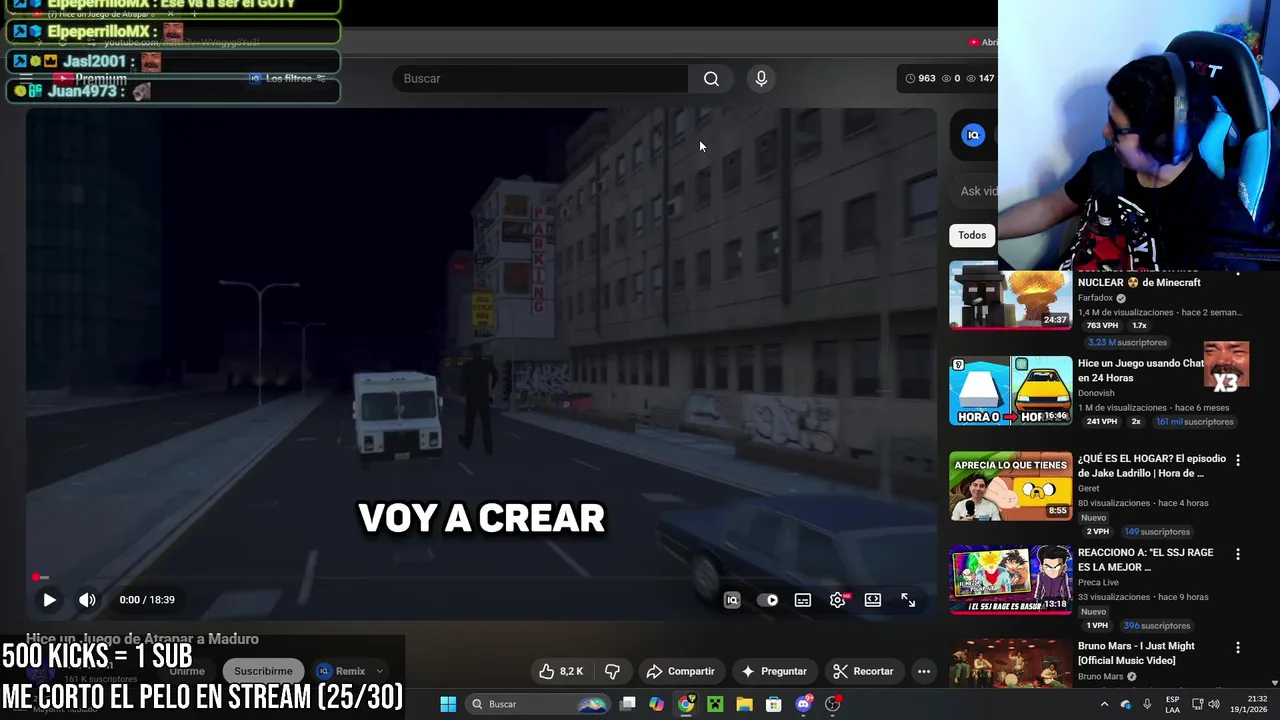The height and width of the screenshot is (720, 1280).
Task: Click the Compartir share button
Action: tap(680, 671)
